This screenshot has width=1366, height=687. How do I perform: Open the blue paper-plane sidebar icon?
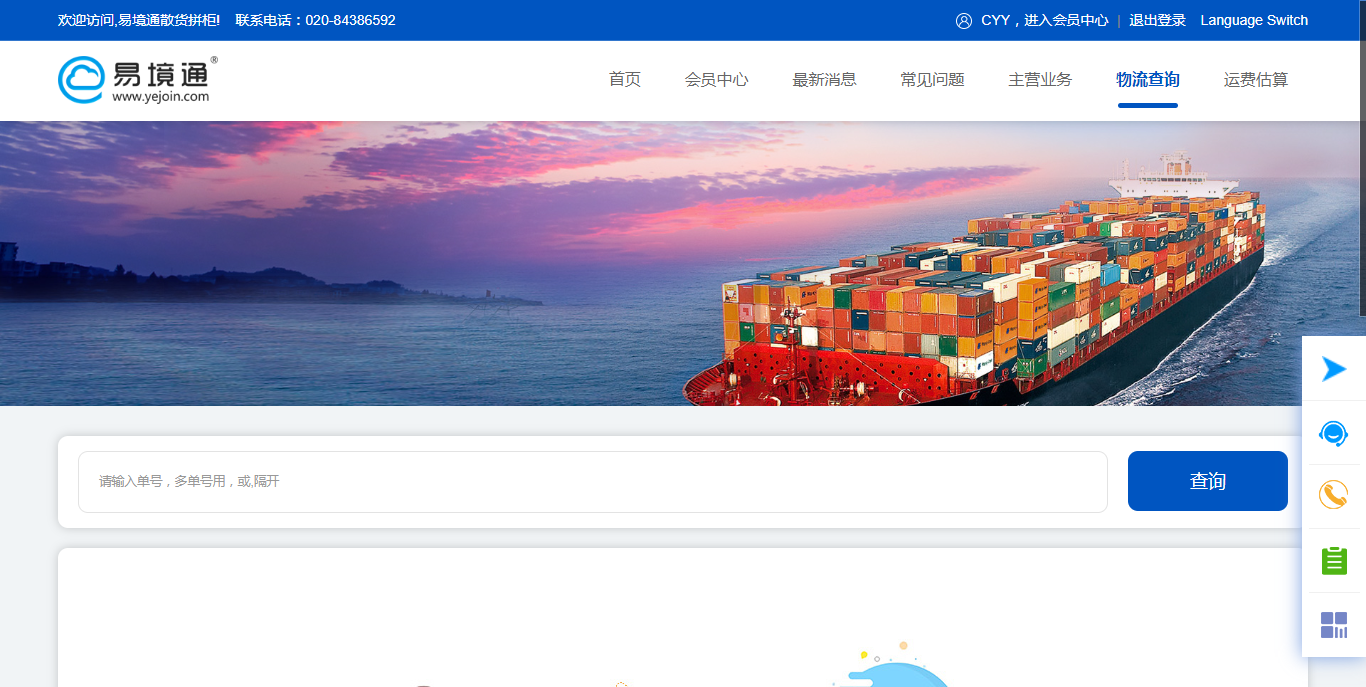[1334, 369]
